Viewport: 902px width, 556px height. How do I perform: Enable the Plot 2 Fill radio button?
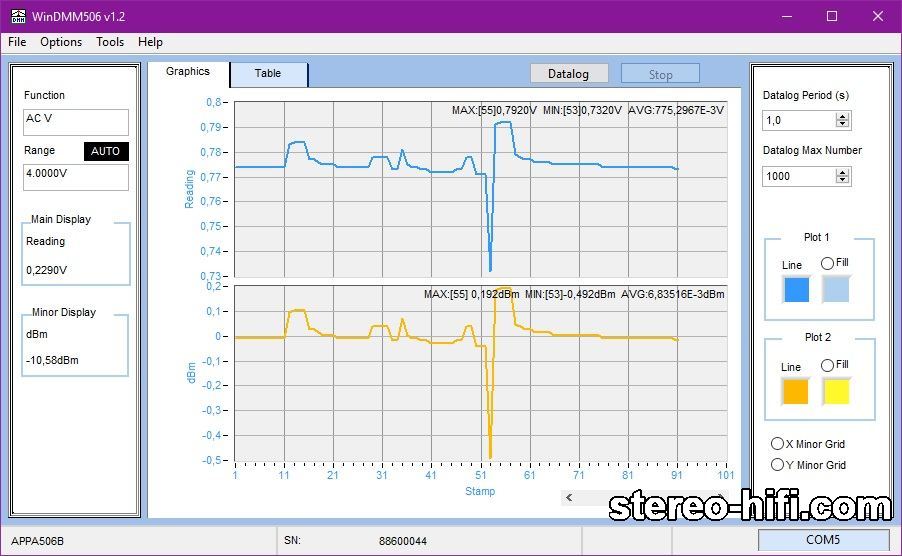click(x=827, y=365)
